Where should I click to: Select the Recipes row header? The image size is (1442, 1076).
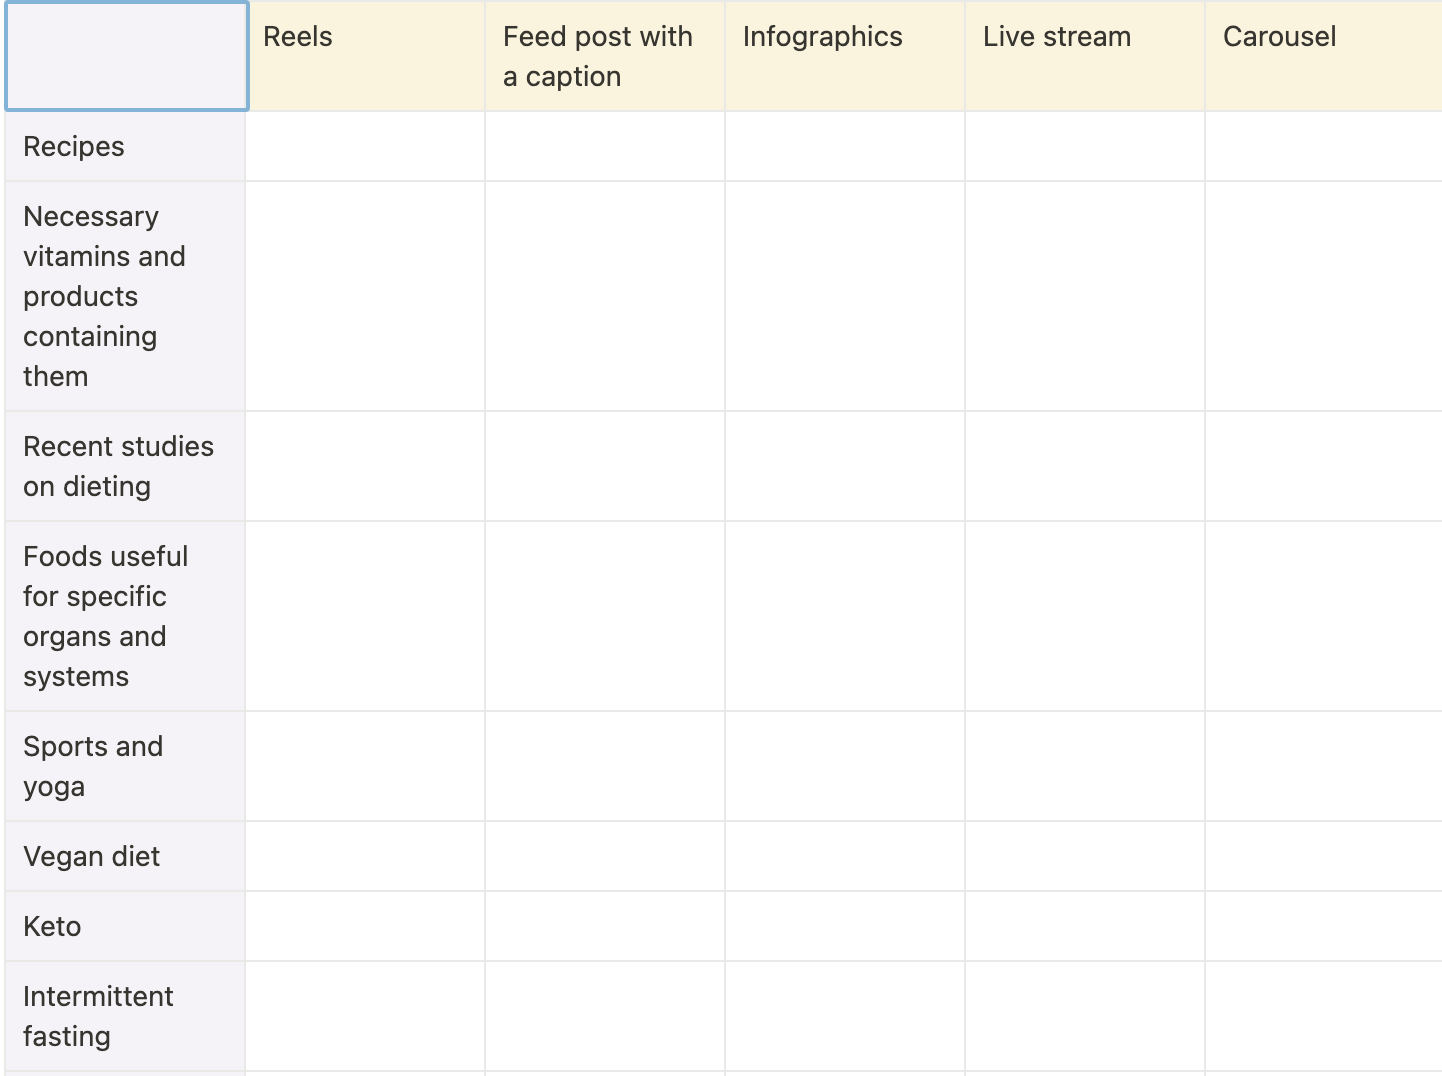pos(125,146)
